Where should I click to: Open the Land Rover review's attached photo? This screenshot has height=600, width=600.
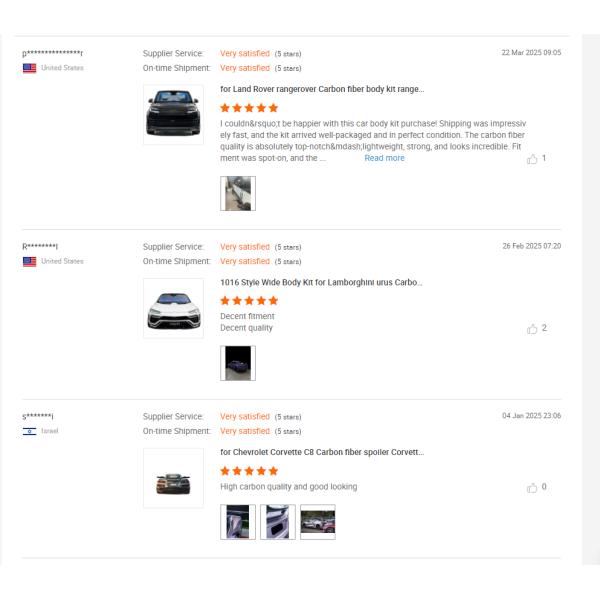click(x=238, y=193)
